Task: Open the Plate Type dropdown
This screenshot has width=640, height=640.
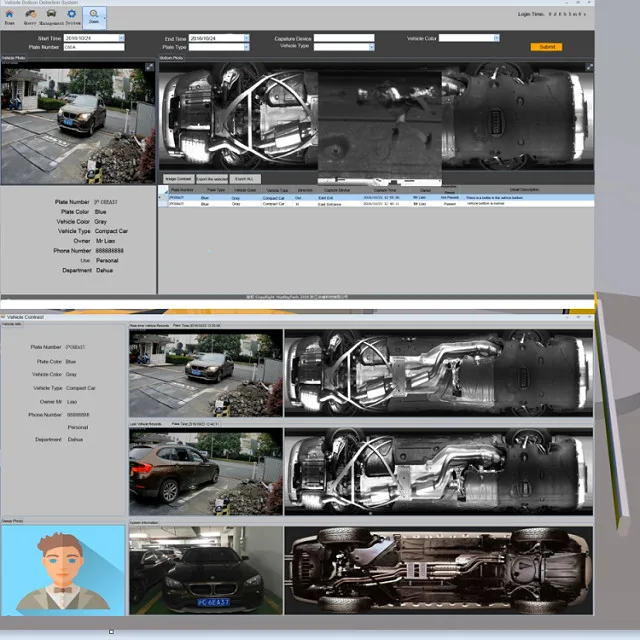Action: click(246, 47)
